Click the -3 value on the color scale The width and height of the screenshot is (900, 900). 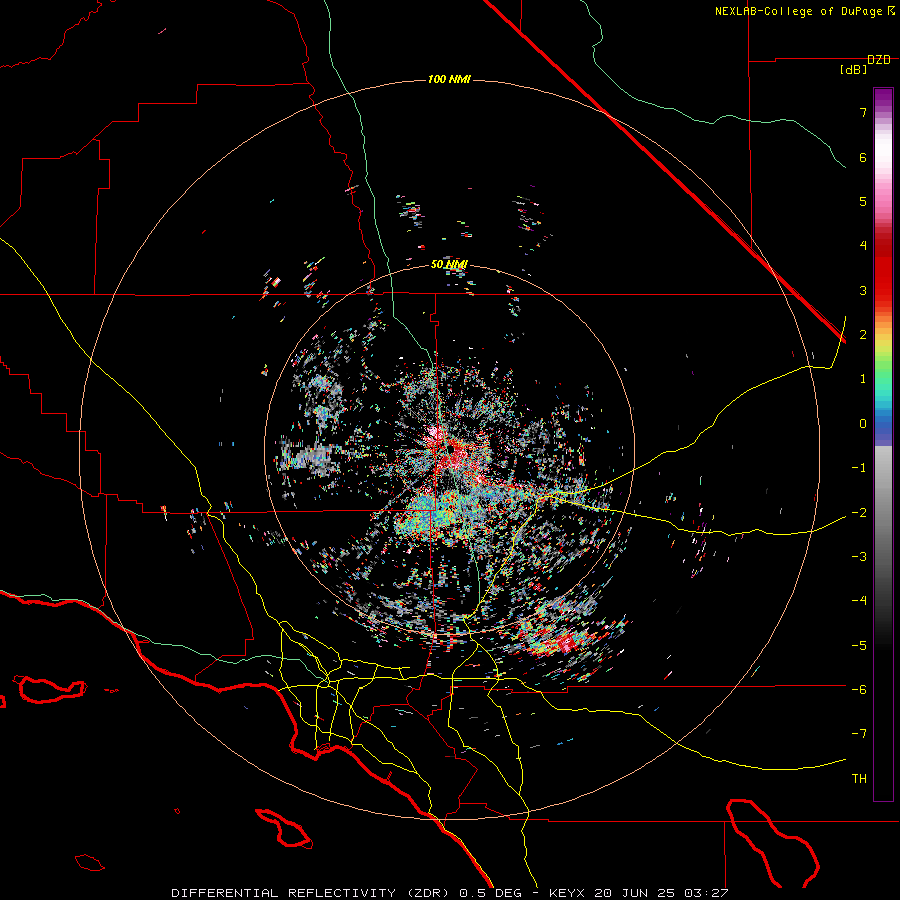pyautogui.click(x=859, y=556)
